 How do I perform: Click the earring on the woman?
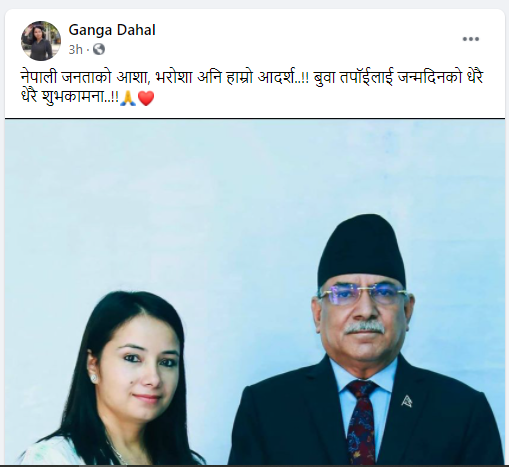tap(93, 378)
